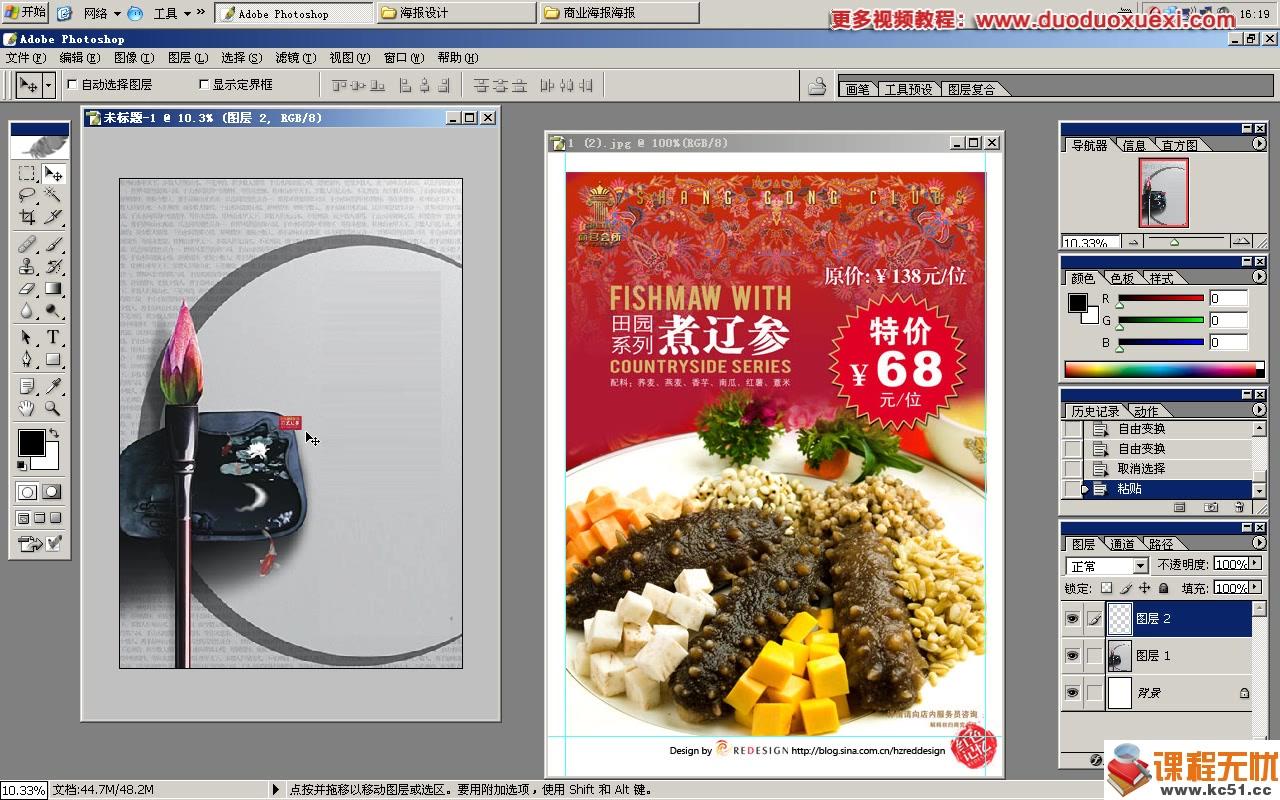Image resolution: width=1280 pixels, height=800 pixels.
Task: Select the Dodge tool
Action: click(53, 310)
